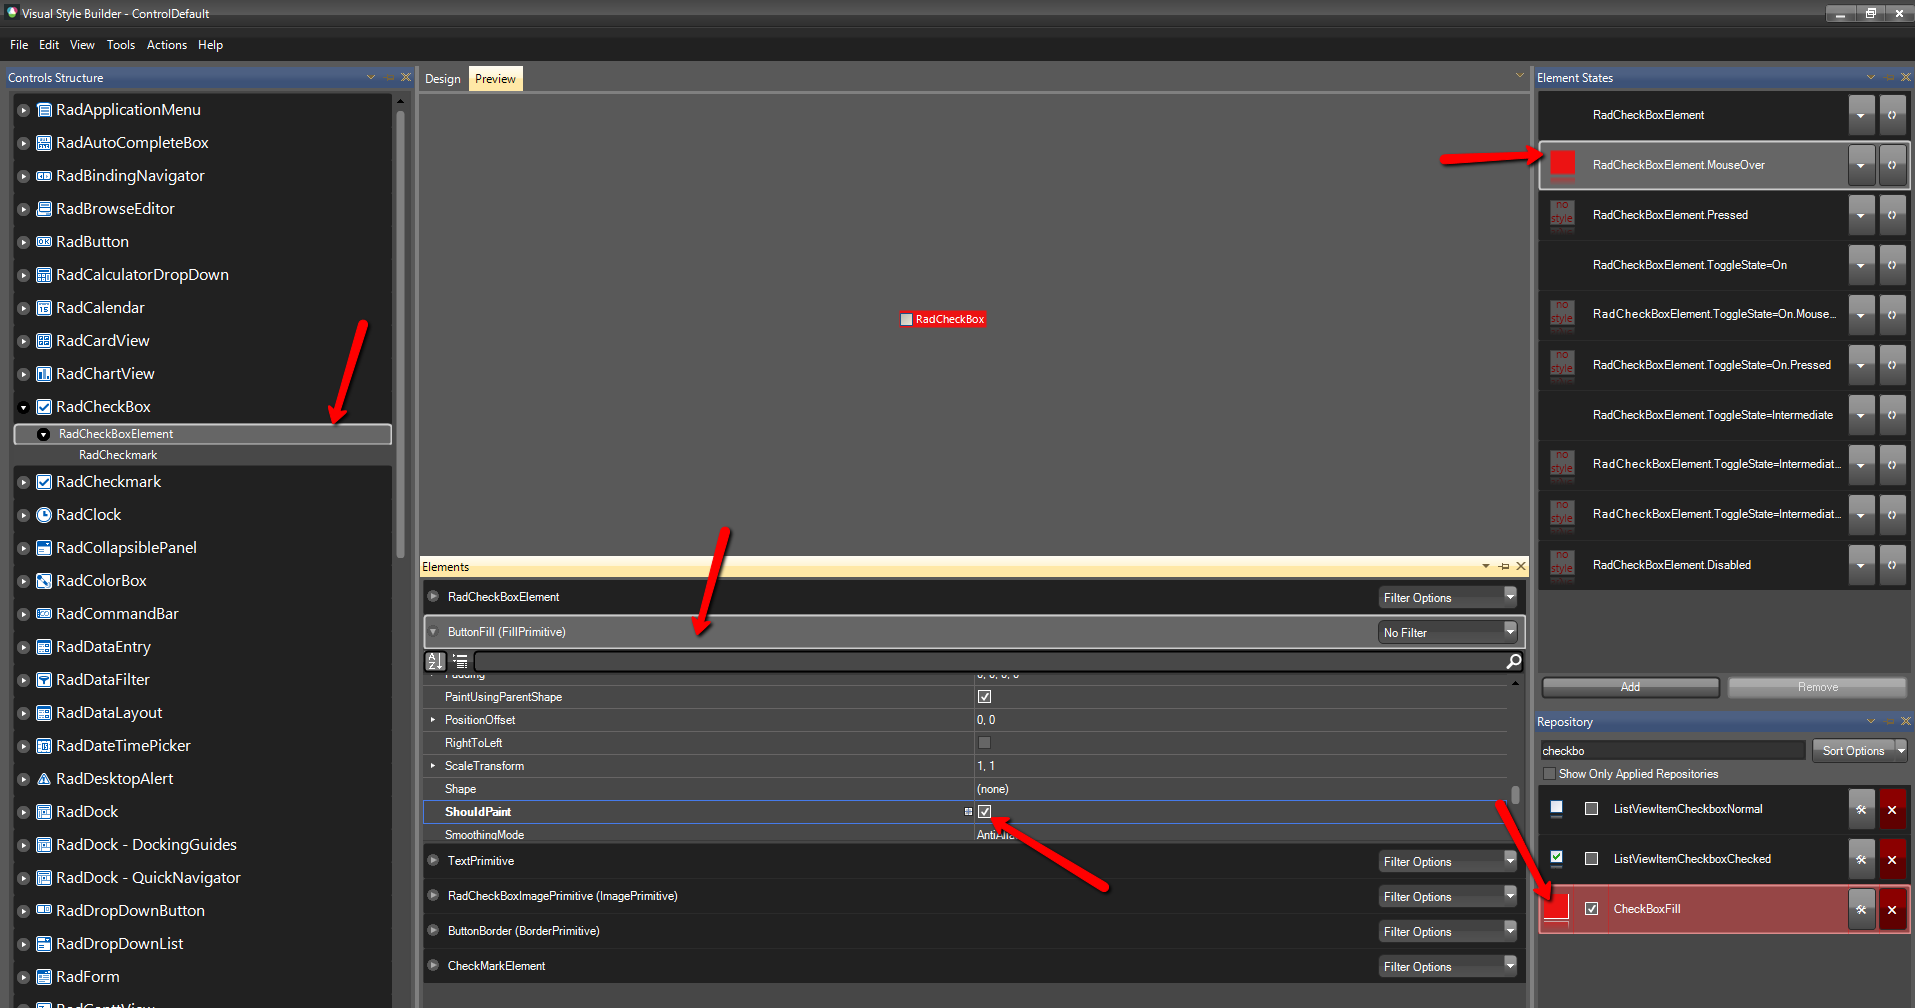
Task: Expand the RadApplicationMenu tree node
Action: coord(24,110)
